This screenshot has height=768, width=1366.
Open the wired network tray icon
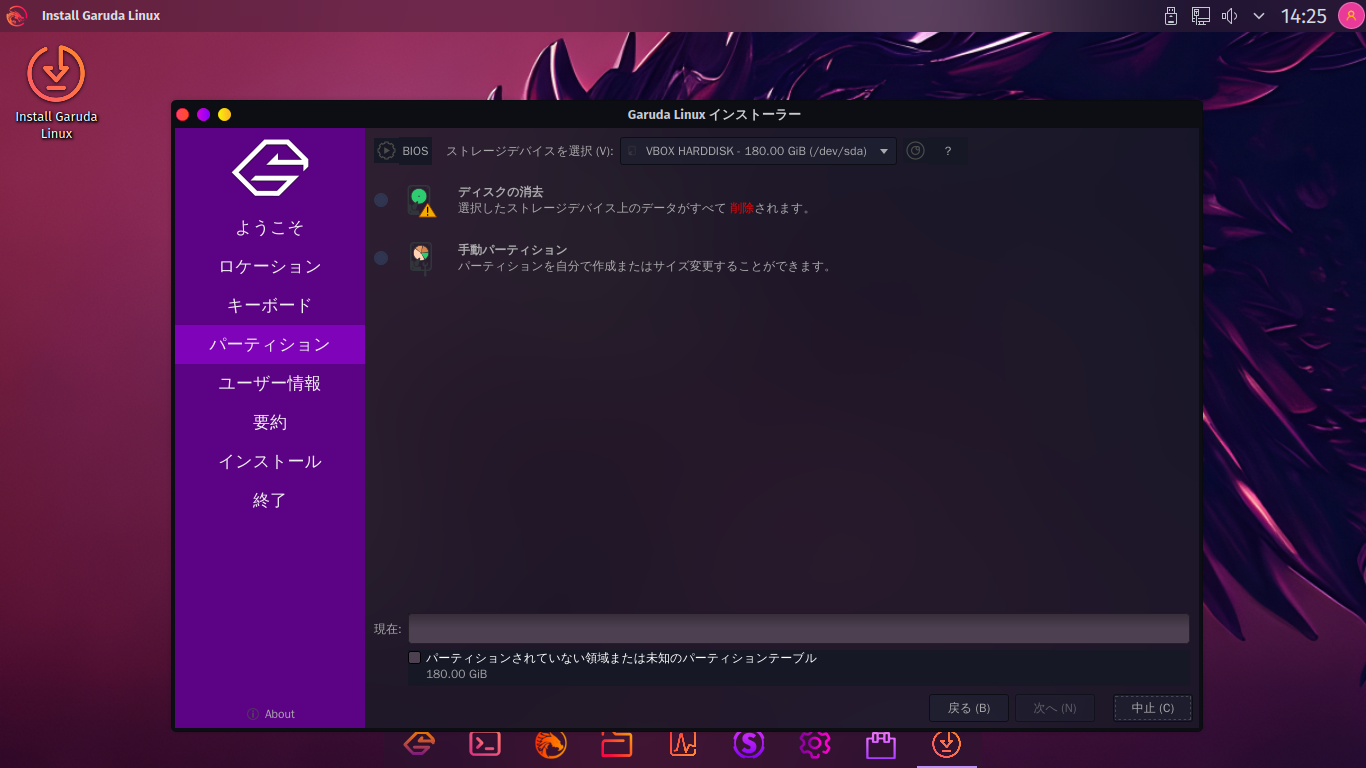[1201, 16]
